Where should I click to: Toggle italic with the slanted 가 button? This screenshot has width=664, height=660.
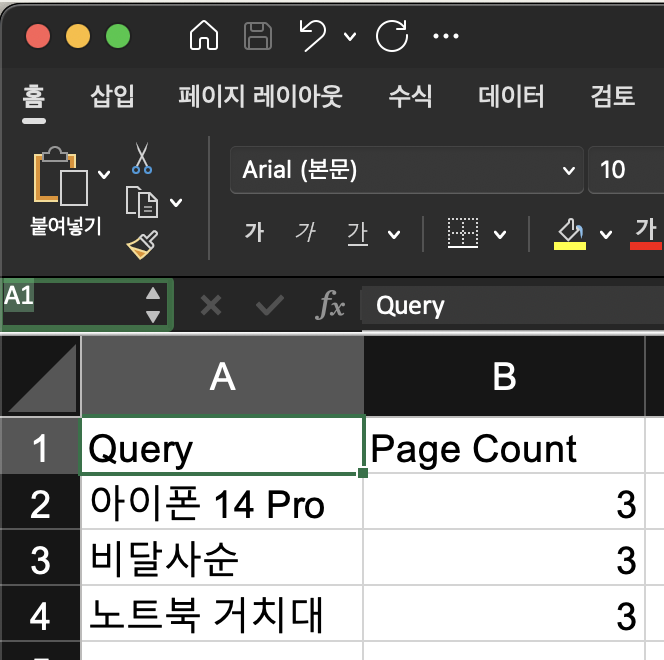point(305,232)
